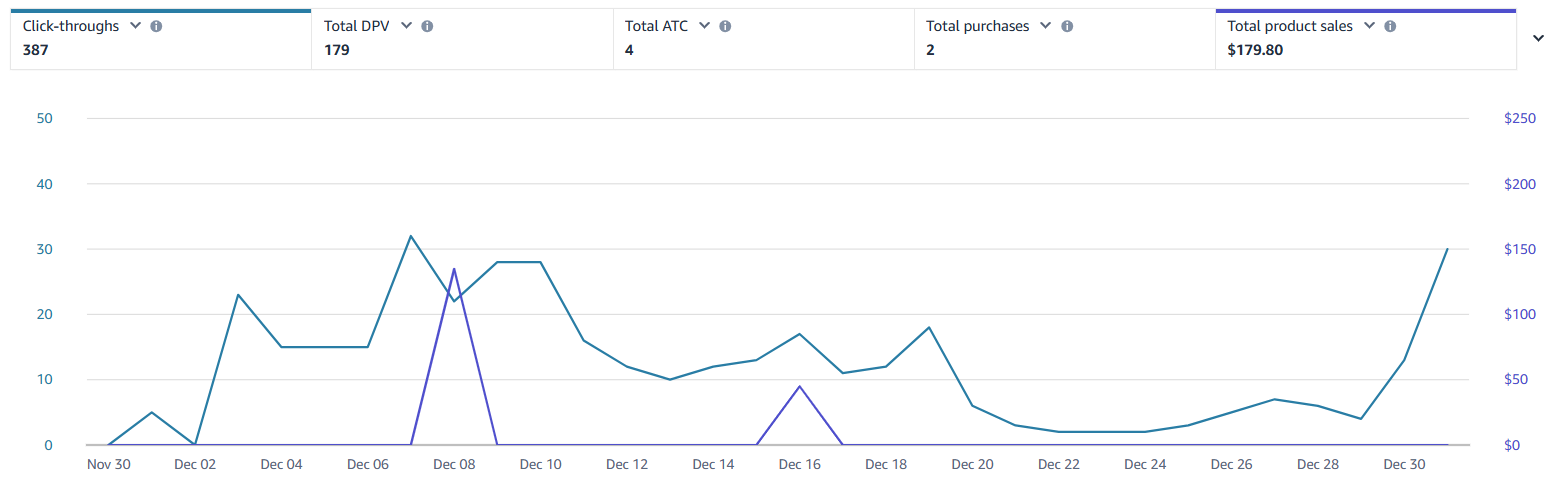
Task: Open the Total ATC dropdown chevron
Action: [704, 26]
